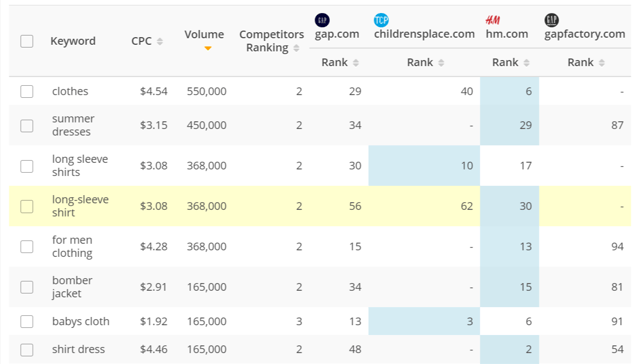This screenshot has height=364, width=639.
Task: Click the $4.46 CPC value
Action: click(154, 349)
